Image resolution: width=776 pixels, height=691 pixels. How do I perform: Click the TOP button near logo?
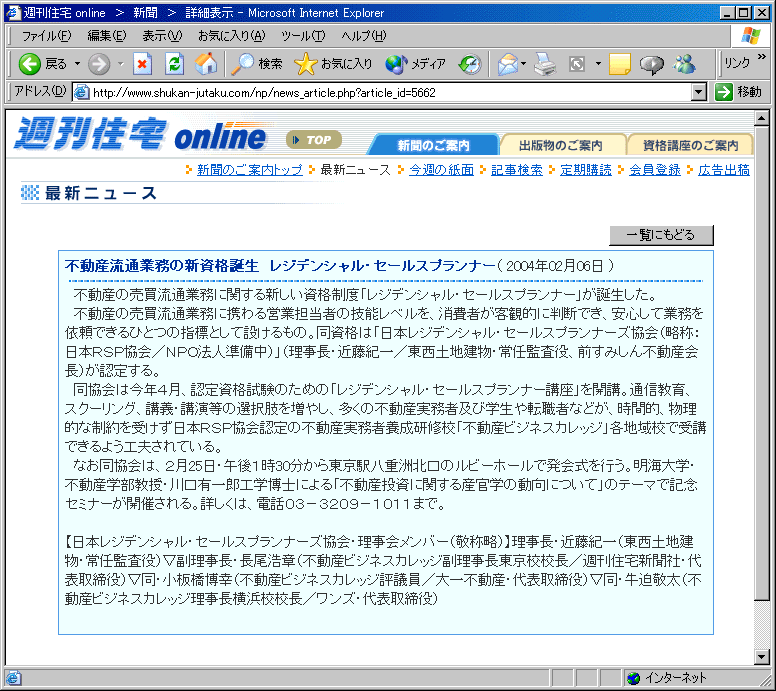[x=314, y=140]
